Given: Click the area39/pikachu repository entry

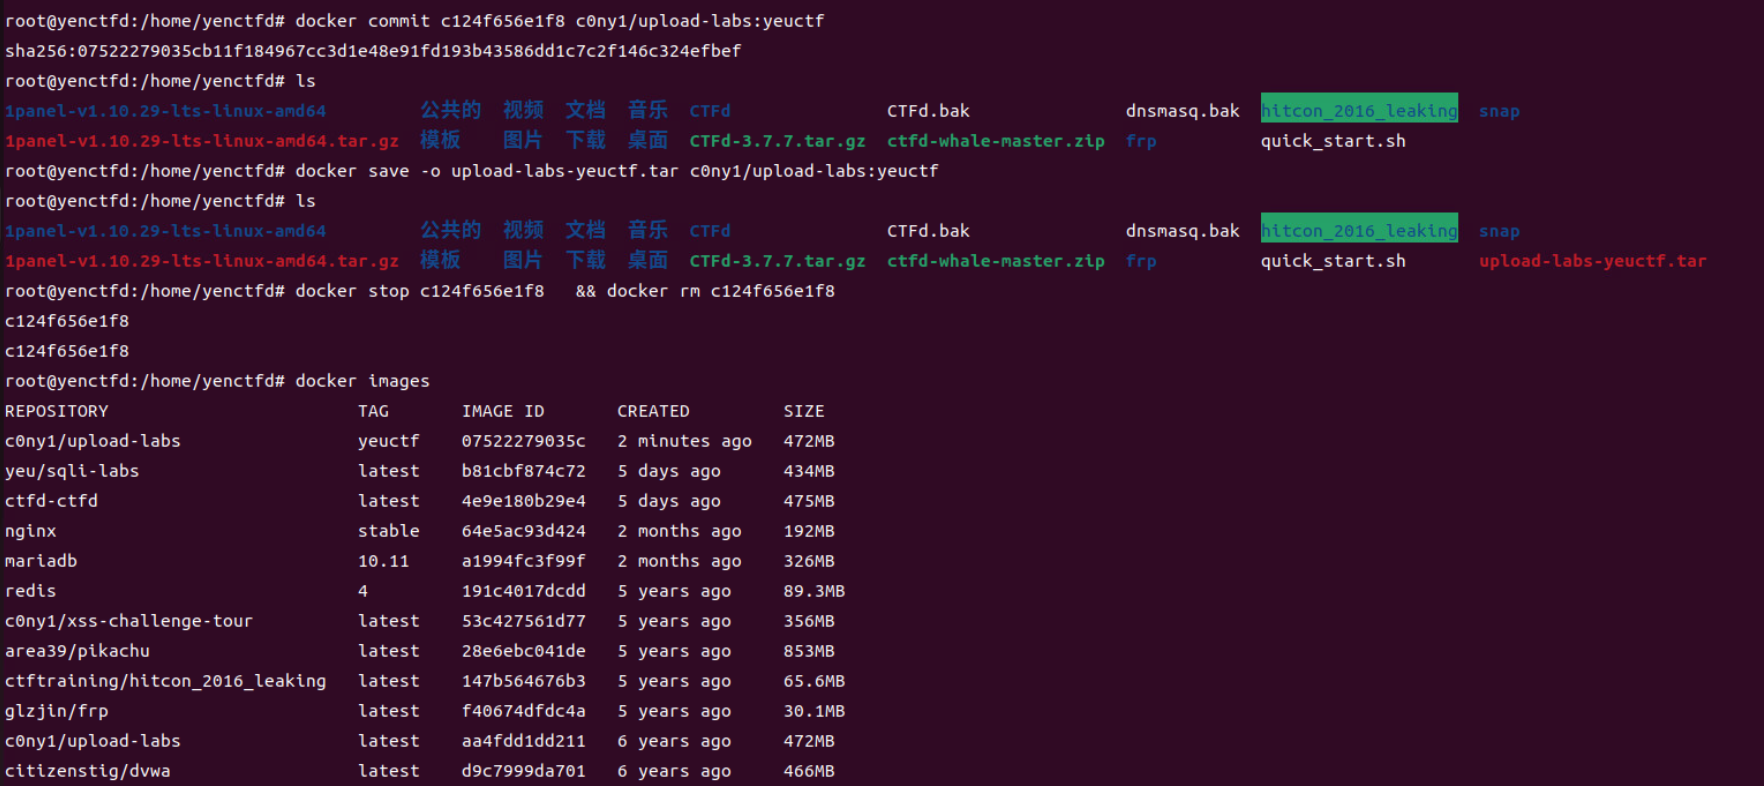Looking at the screenshot, I should (x=77, y=651).
